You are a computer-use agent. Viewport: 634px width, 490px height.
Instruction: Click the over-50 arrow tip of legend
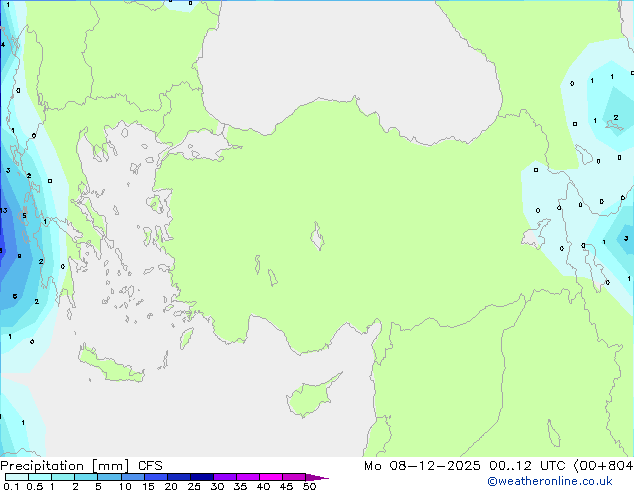[x=317, y=477]
